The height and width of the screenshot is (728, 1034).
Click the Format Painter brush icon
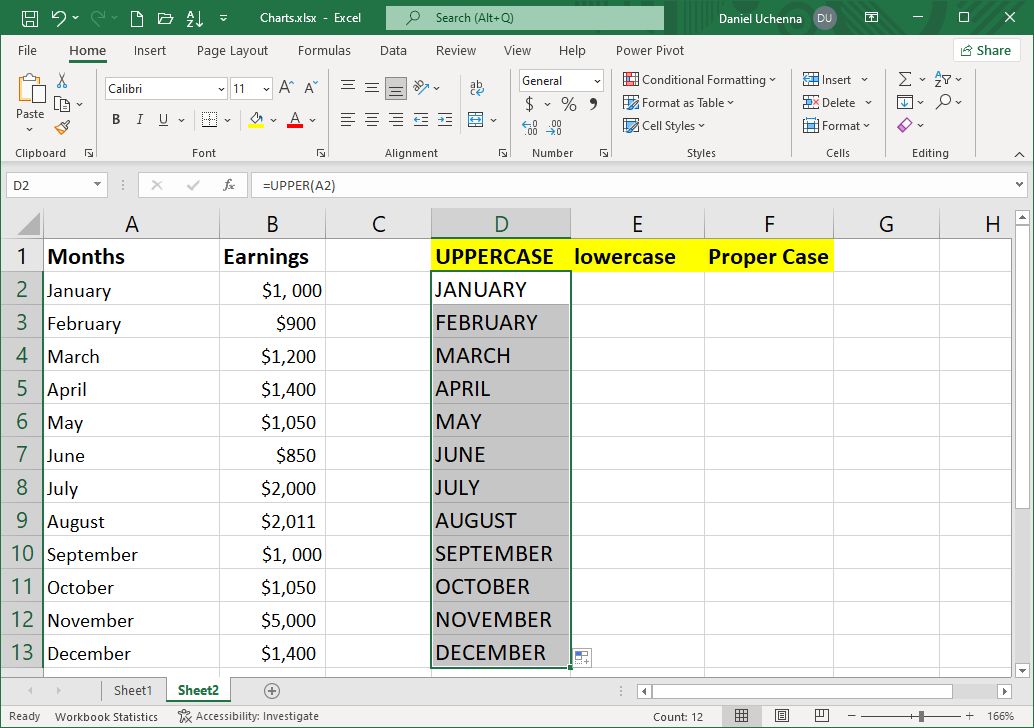click(x=62, y=127)
